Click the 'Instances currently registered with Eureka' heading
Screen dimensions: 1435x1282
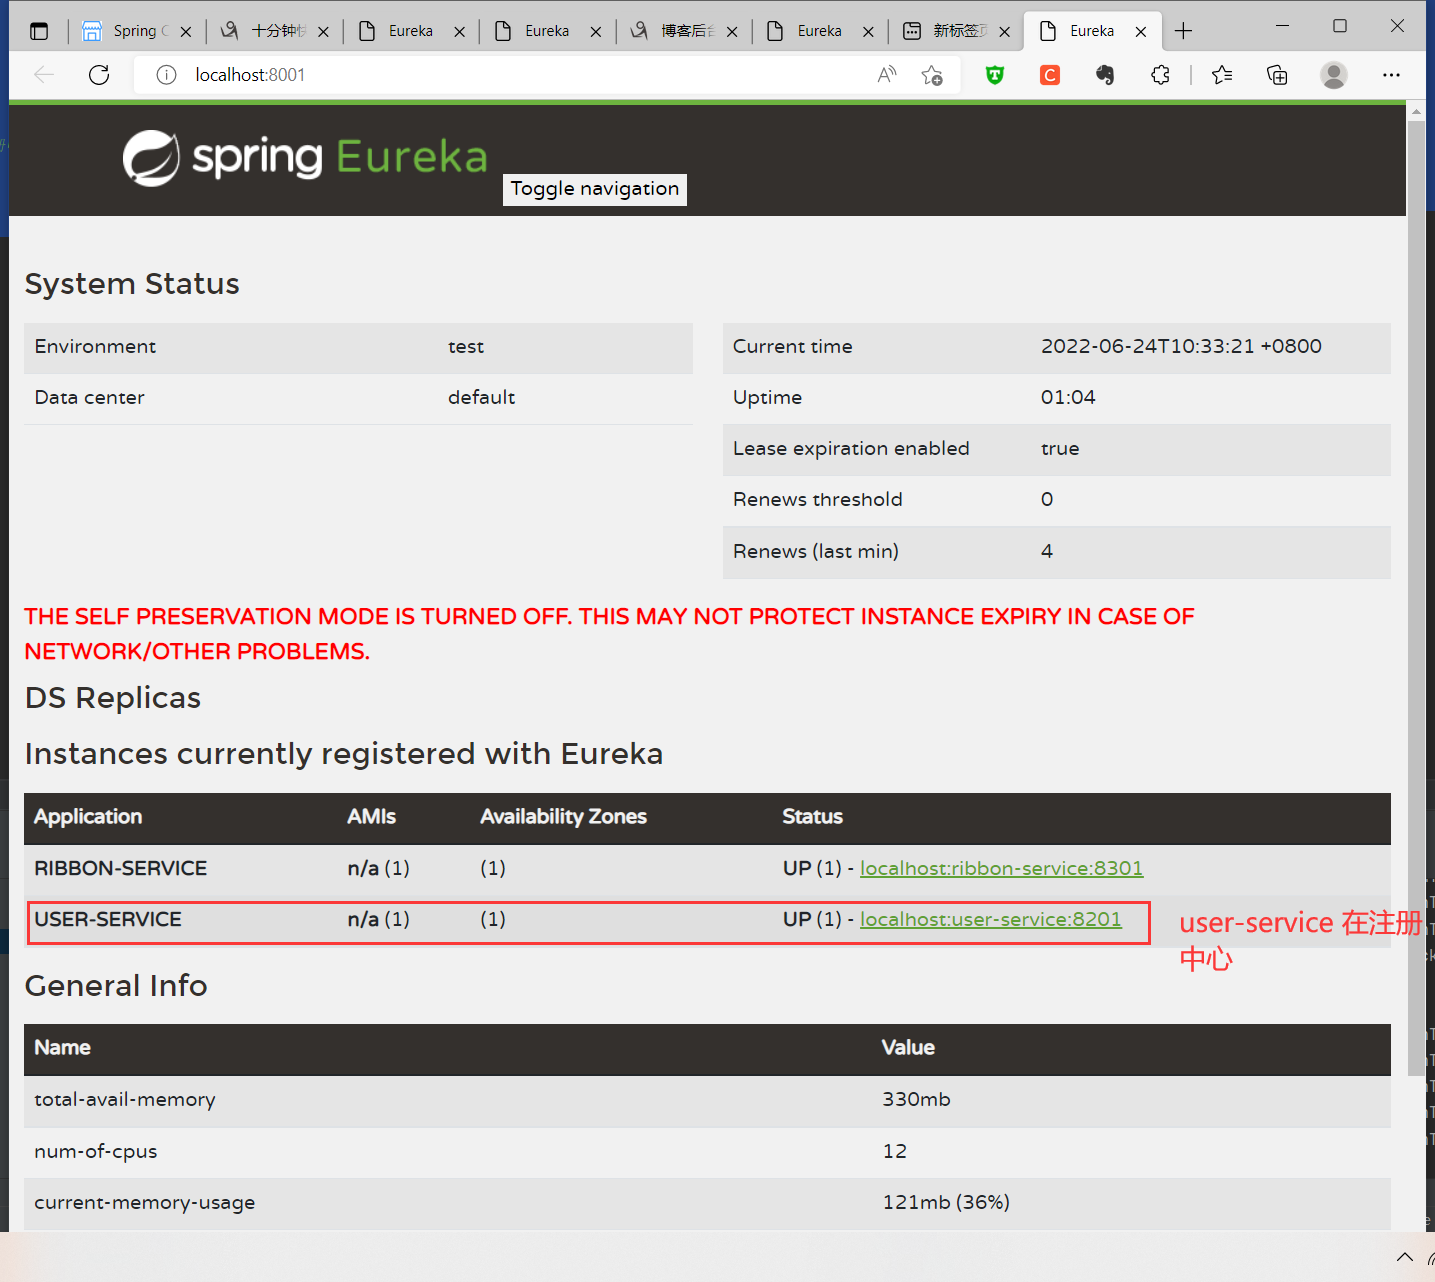tap(344, 754)
